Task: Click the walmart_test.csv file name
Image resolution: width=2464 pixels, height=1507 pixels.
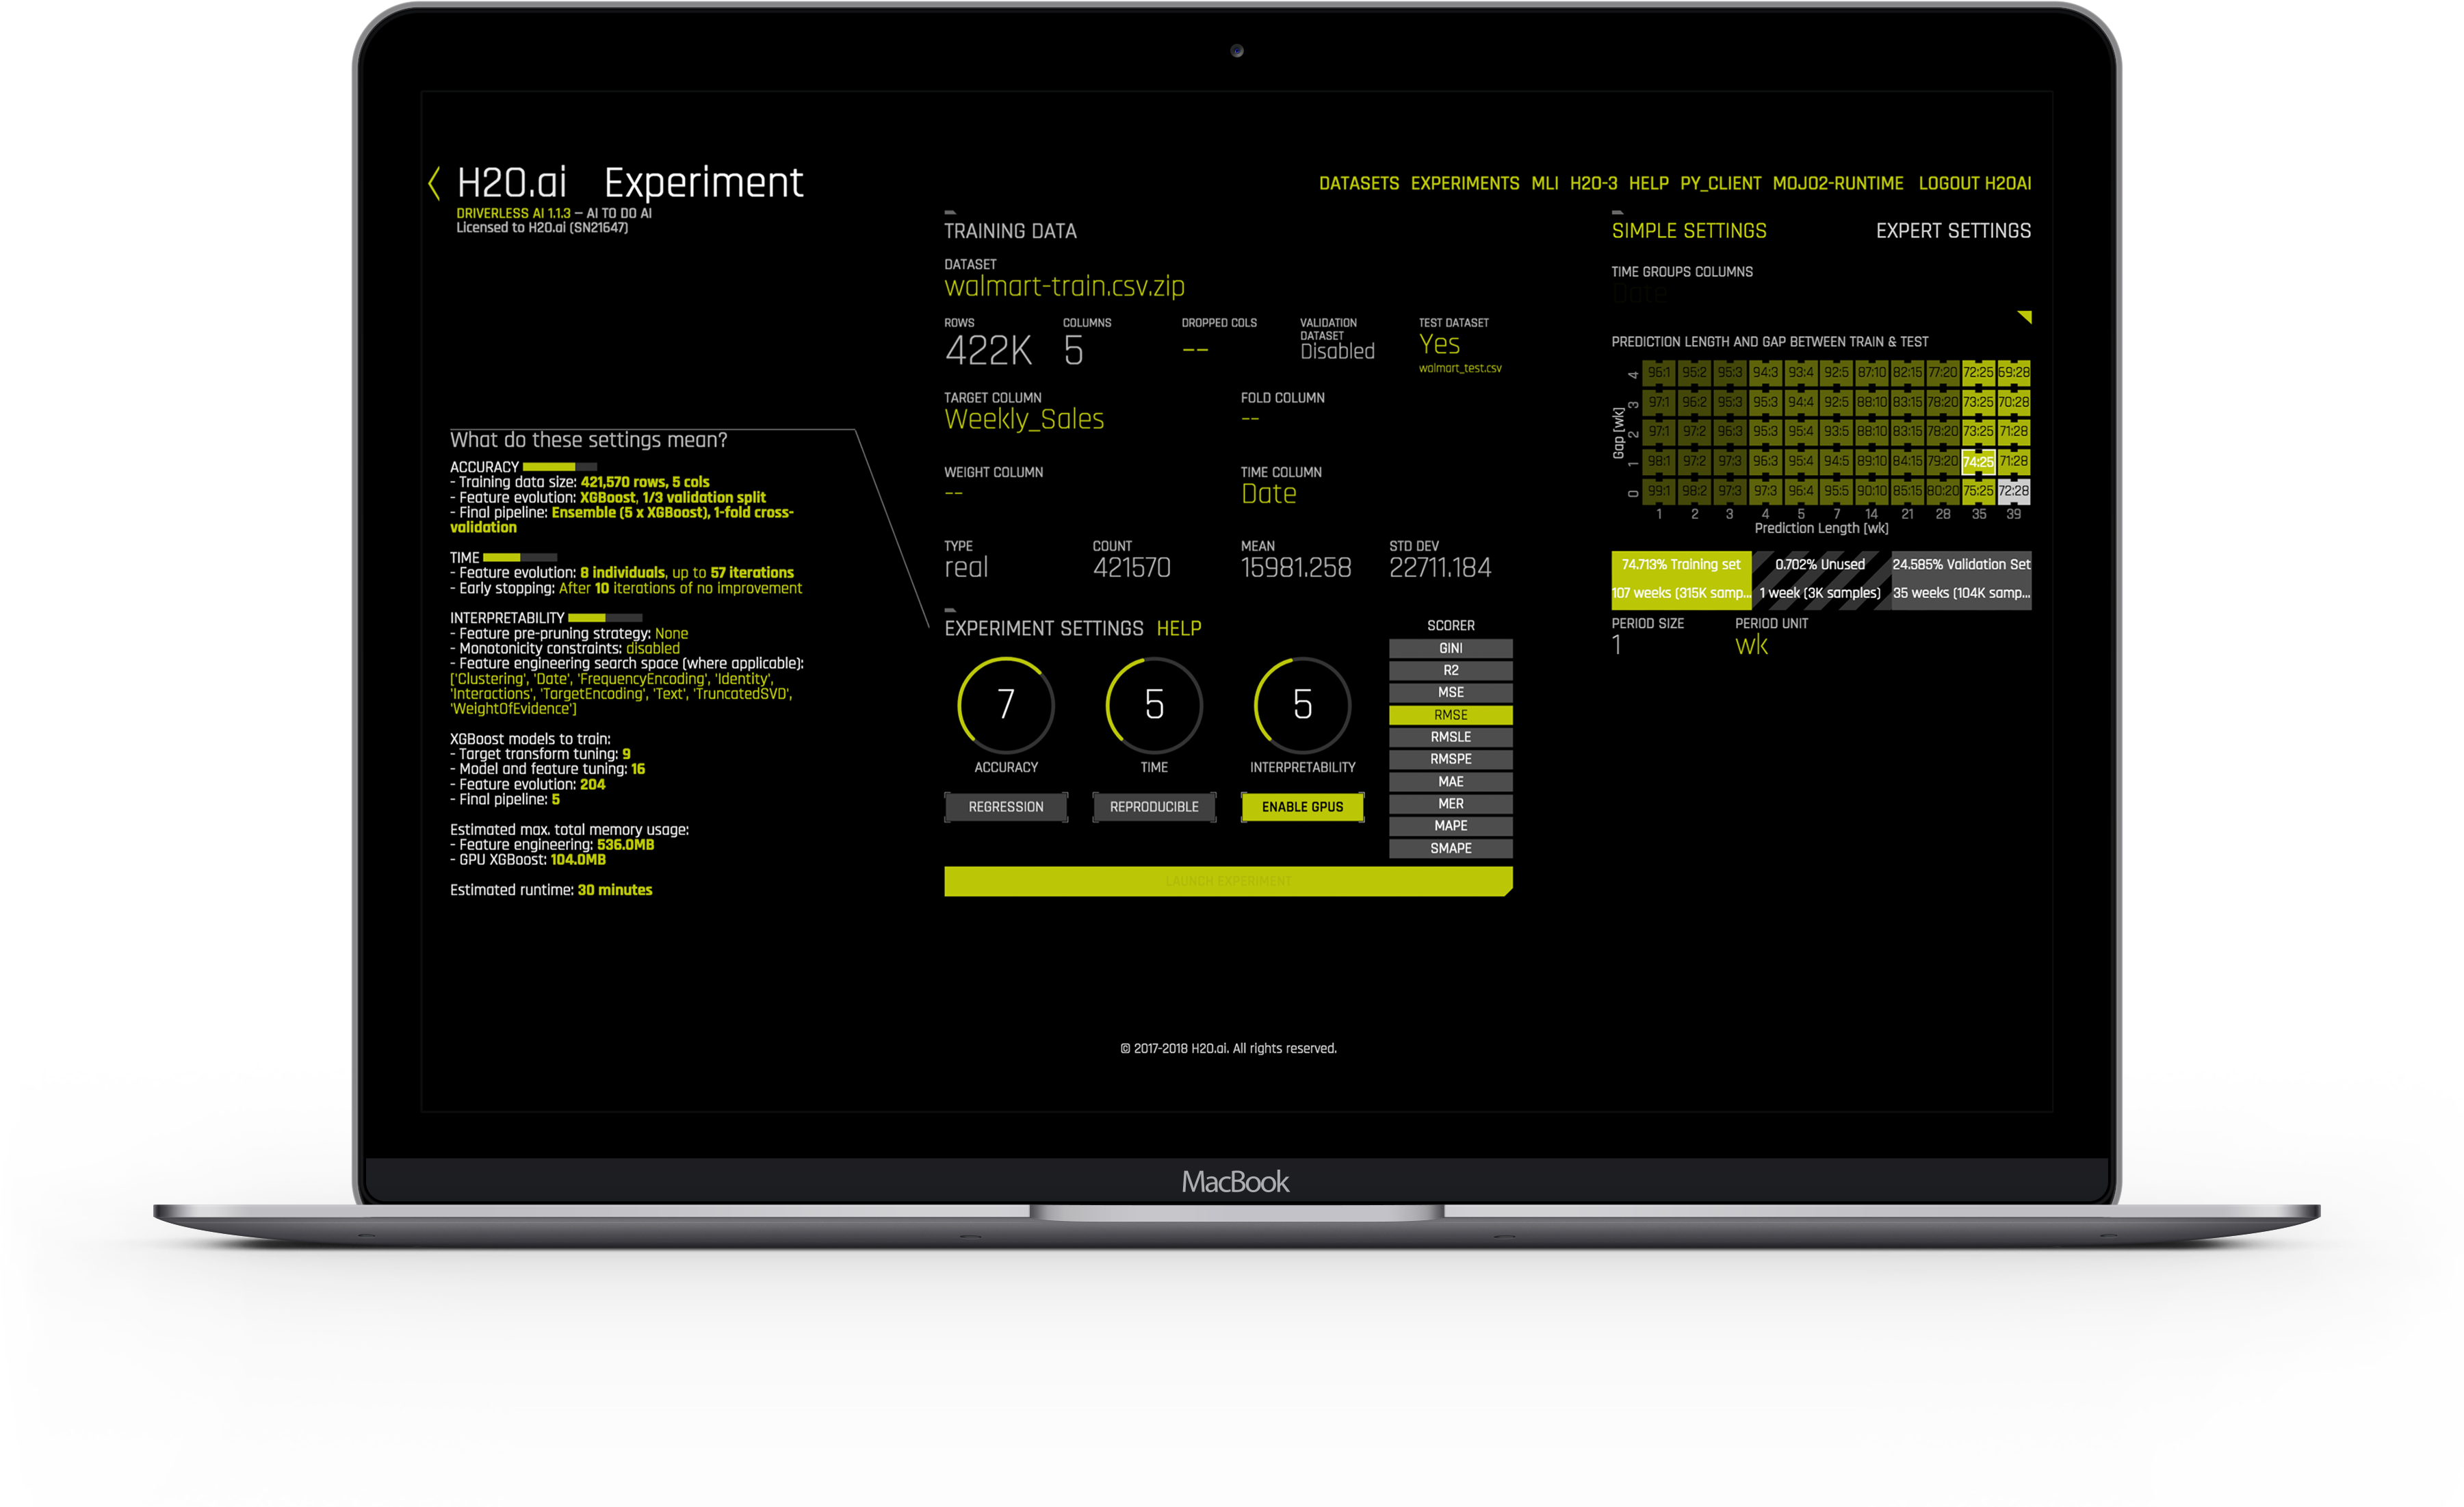Action: (x=1460, y=369)
